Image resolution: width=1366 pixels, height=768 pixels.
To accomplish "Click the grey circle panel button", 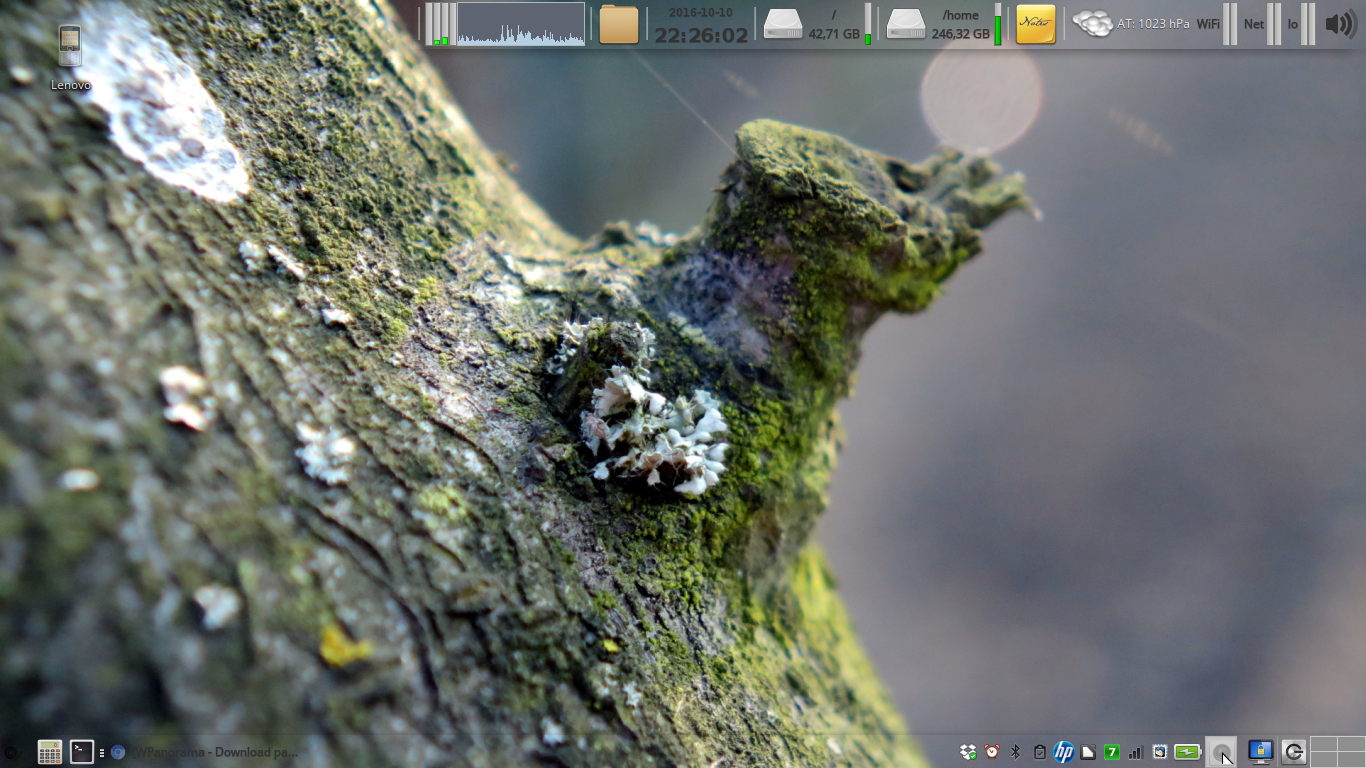I will [1221, 752].
